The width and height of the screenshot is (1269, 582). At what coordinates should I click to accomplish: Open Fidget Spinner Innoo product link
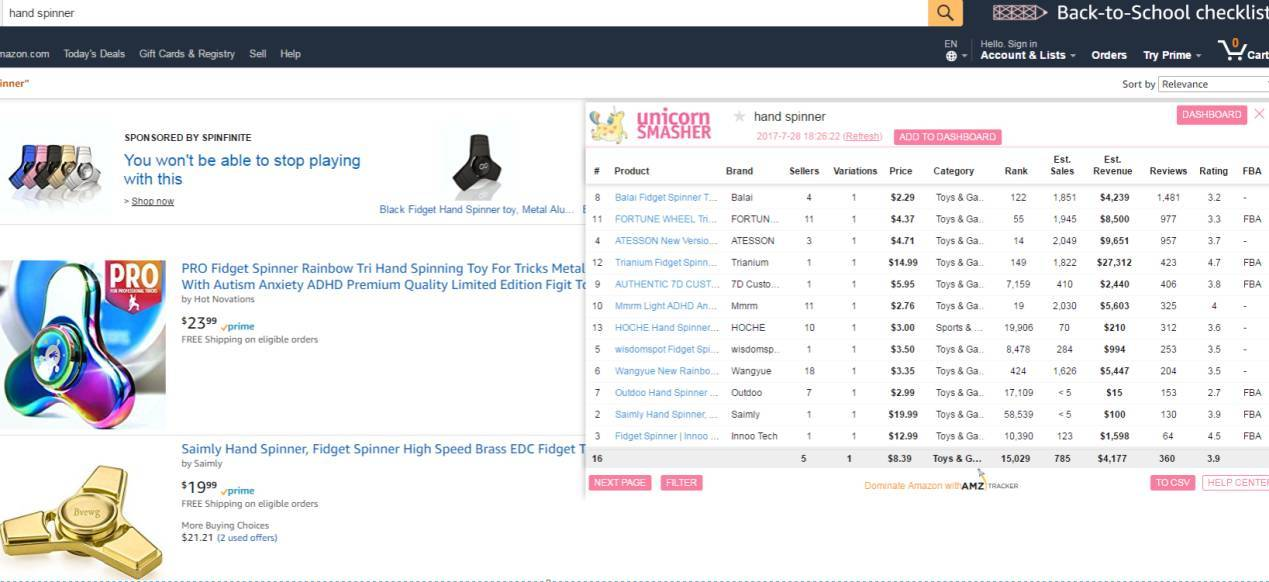[666, 436]
